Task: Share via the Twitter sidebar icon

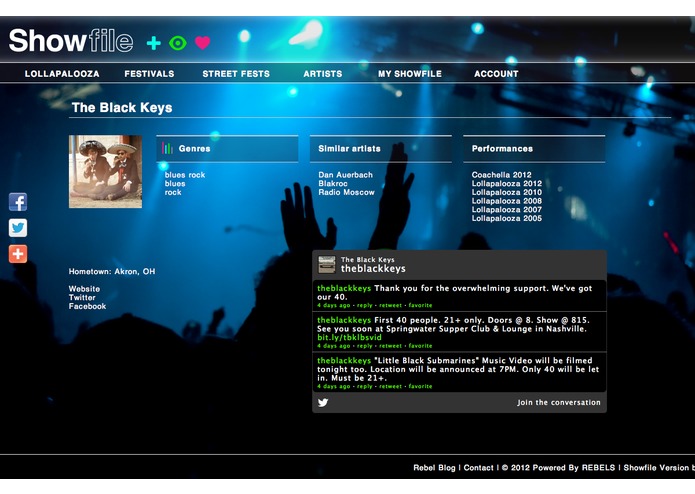Action: pos(18,228)
